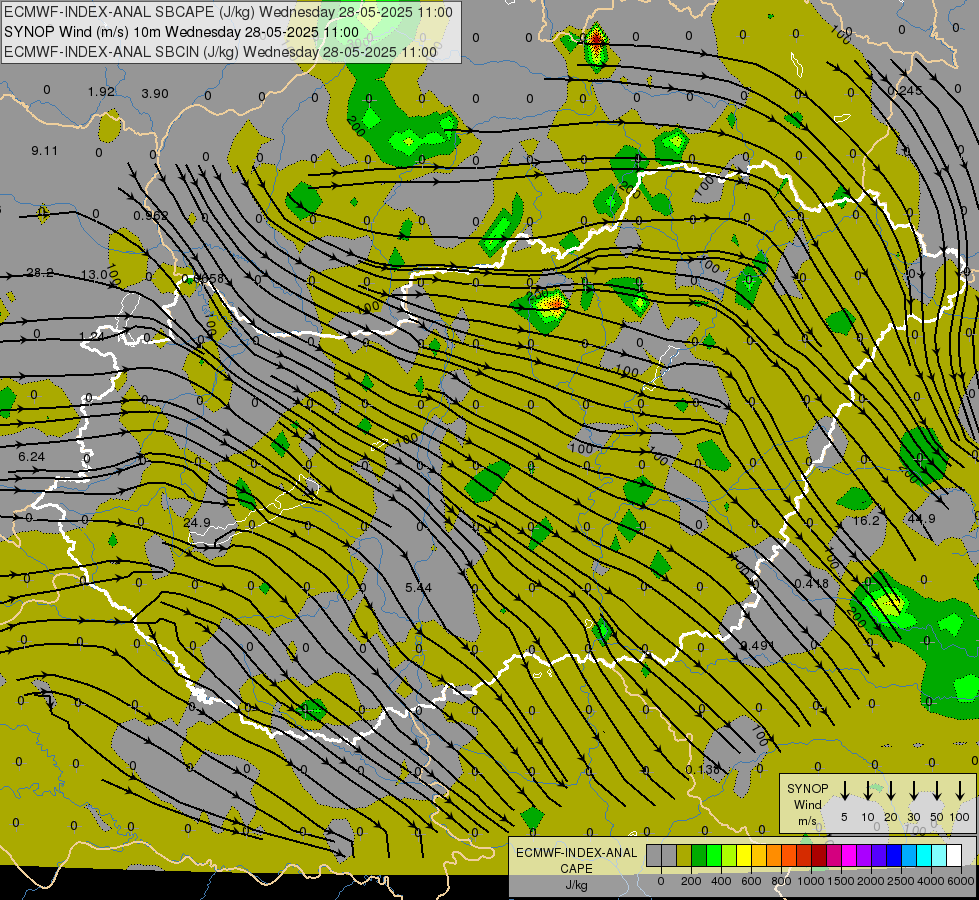Click the 400 tick label in CAPE legend
This screenshot has height=900, width=979.
[721, 881]
